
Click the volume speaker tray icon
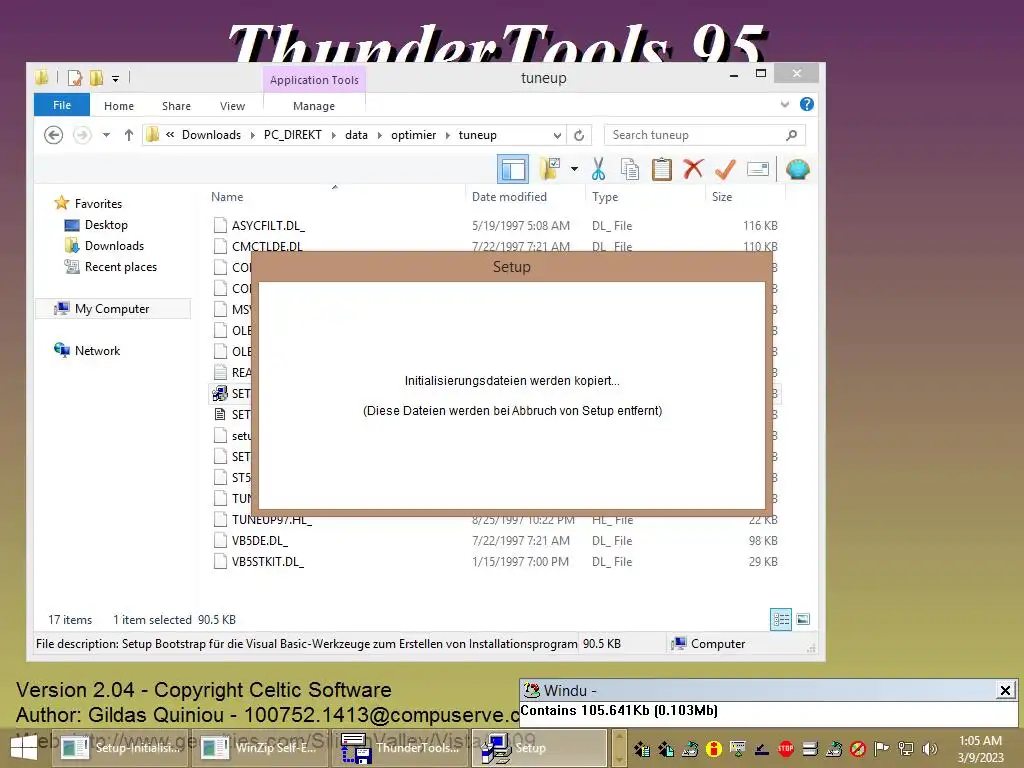point(930,748)
